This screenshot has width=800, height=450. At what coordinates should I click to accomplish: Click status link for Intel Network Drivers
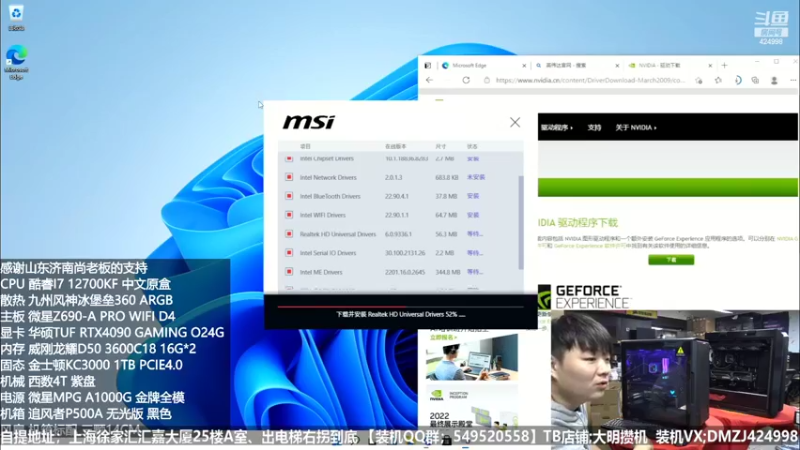(476, 177)
